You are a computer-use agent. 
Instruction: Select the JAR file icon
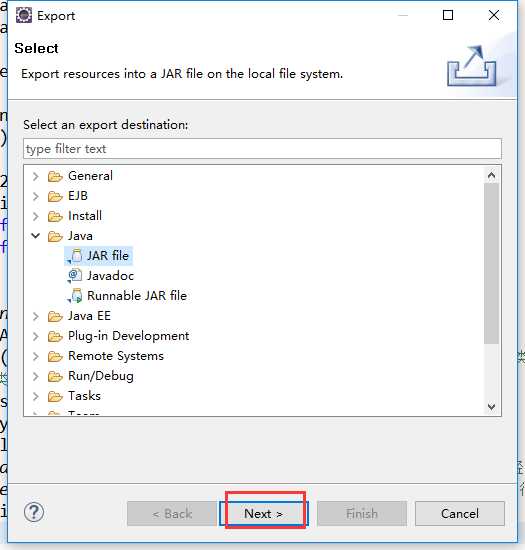[x=75, y=256]
